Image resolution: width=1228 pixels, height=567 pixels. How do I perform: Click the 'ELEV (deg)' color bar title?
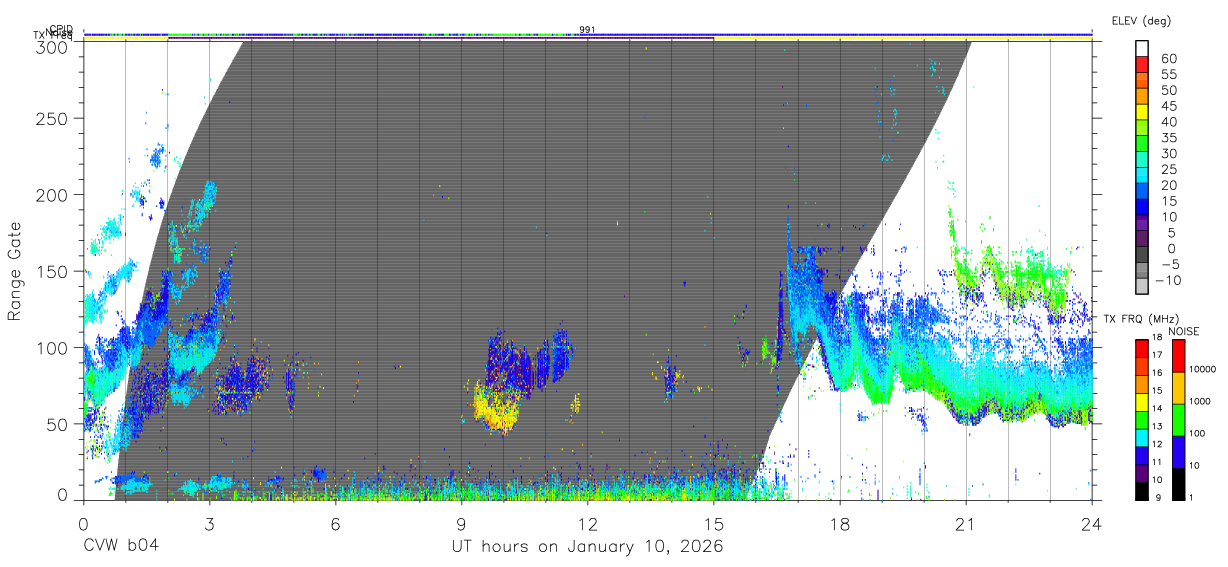[x=1141, y=21]
